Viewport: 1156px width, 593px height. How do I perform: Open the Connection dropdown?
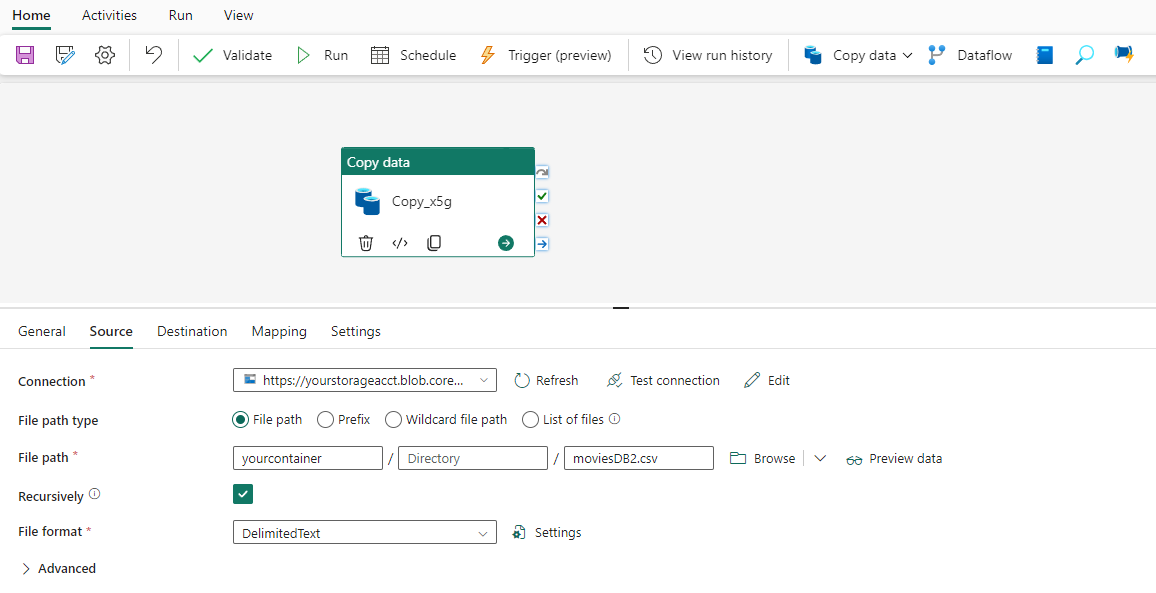click(x=365, y=381)
